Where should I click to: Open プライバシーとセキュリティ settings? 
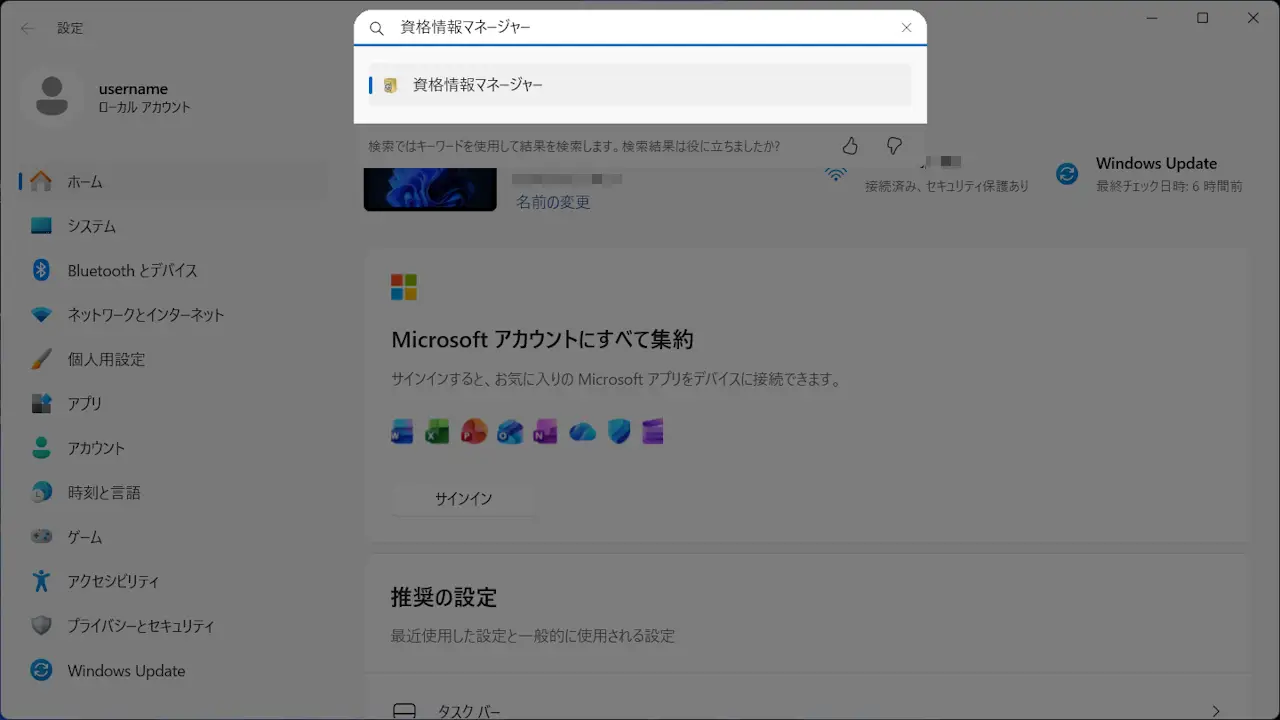pyautogui.click(x=140, y=626)
